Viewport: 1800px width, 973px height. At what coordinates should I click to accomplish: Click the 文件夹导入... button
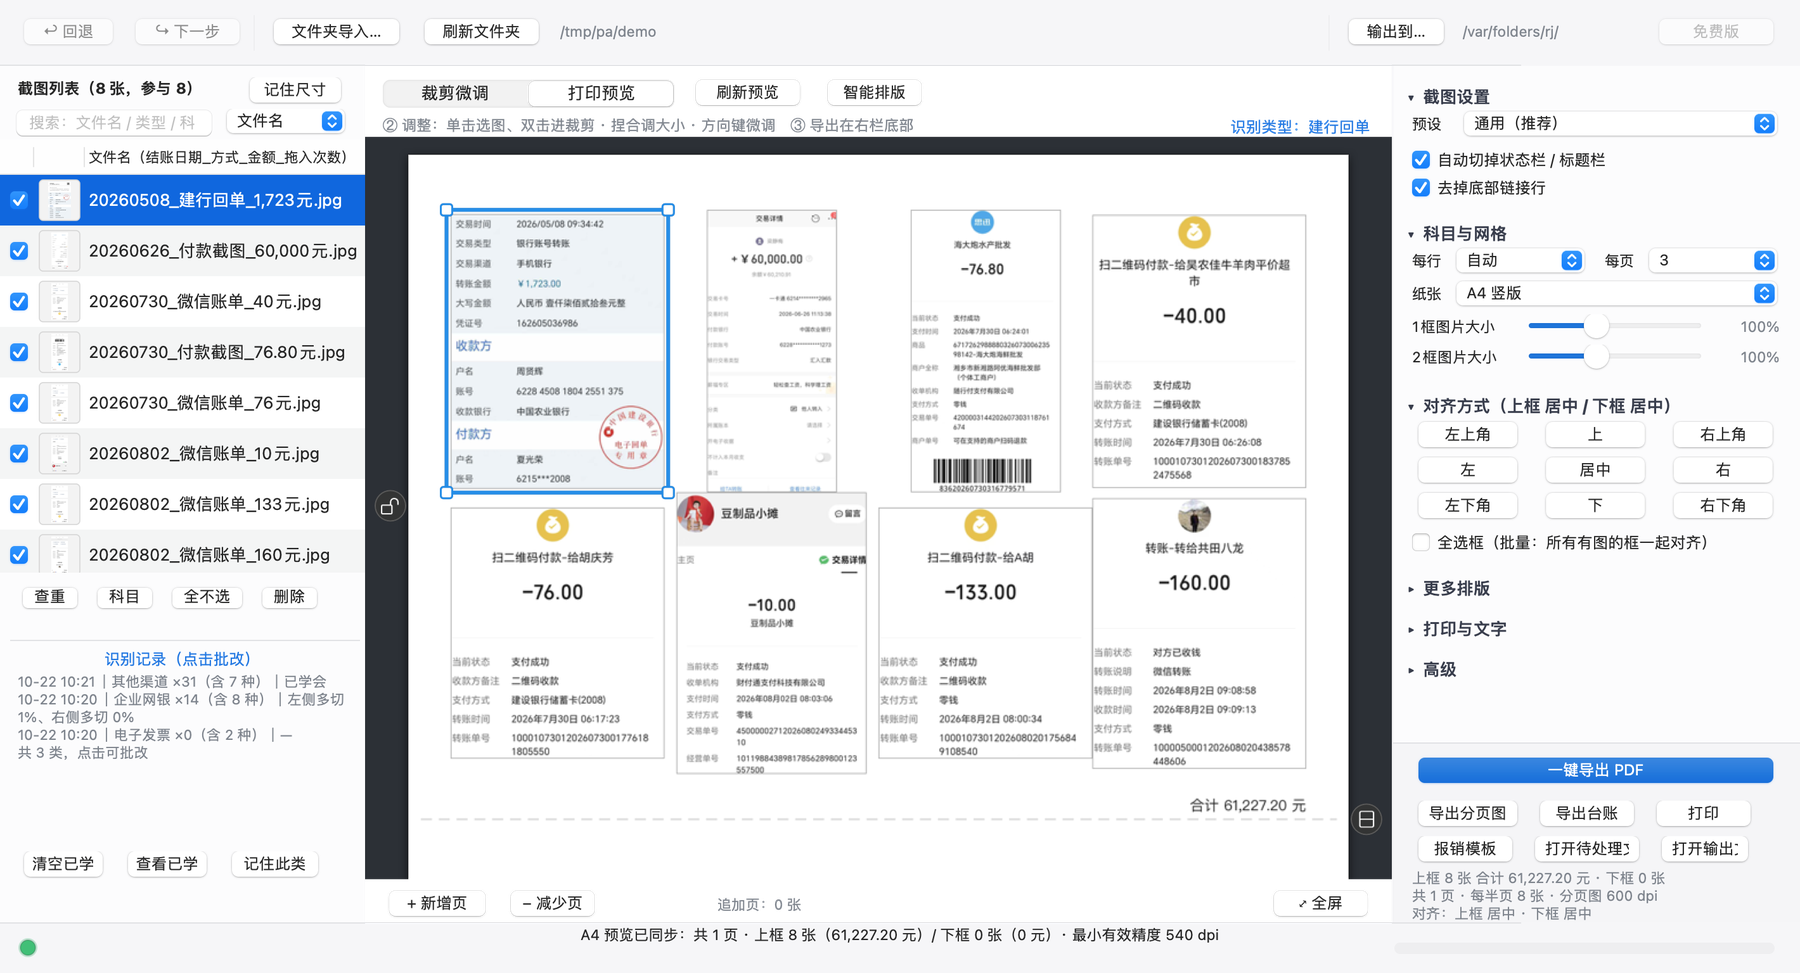[x=336, y=31]
